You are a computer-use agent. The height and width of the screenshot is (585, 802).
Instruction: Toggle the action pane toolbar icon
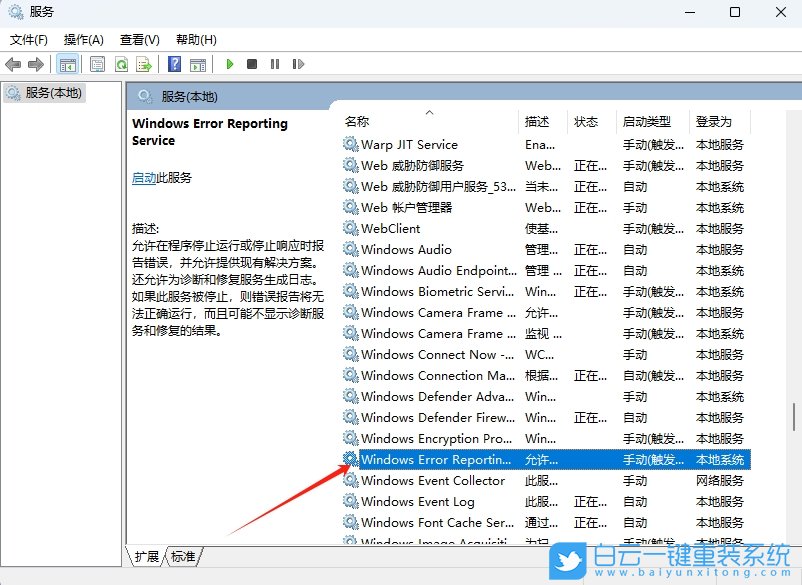click(x=197, y=63)
